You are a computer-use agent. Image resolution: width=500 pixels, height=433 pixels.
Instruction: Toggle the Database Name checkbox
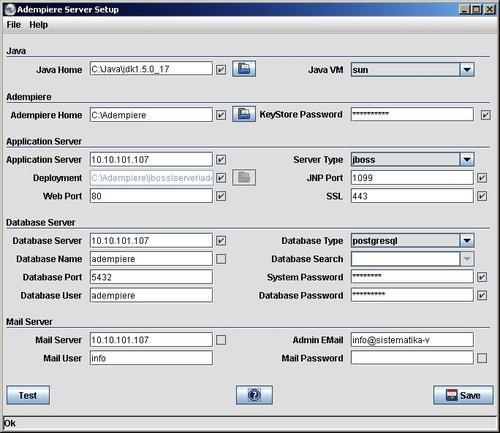click(x=221, y=259)
